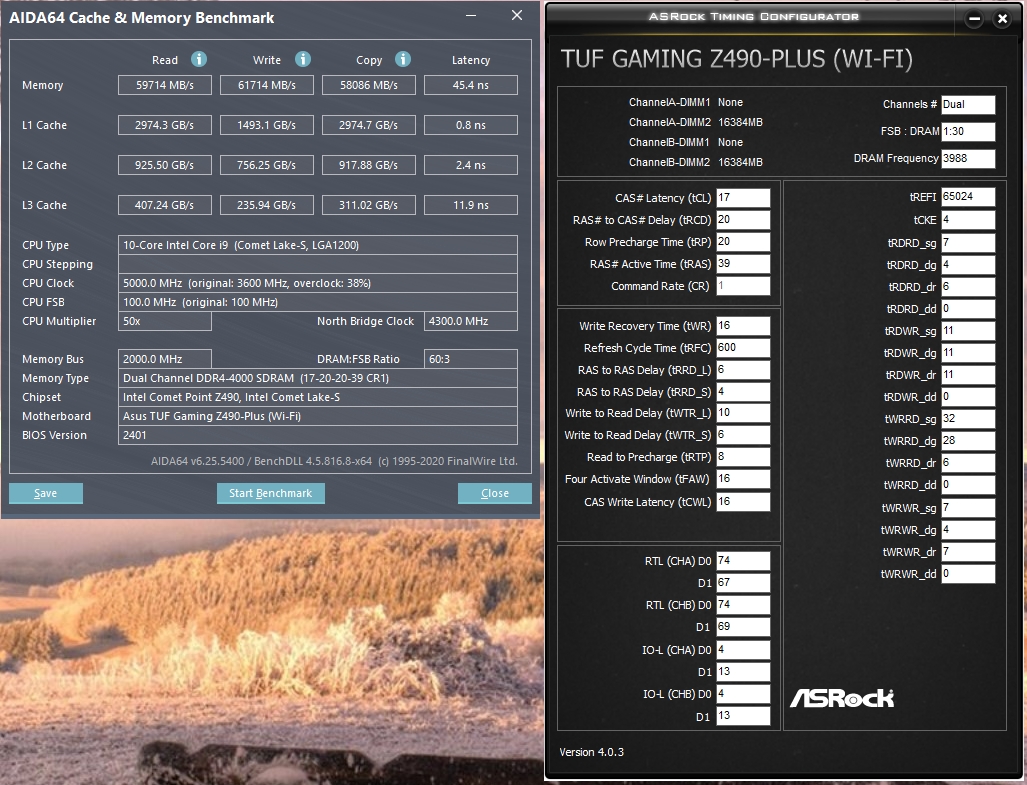Click the tWTR_S field

(x=743, y=435)
